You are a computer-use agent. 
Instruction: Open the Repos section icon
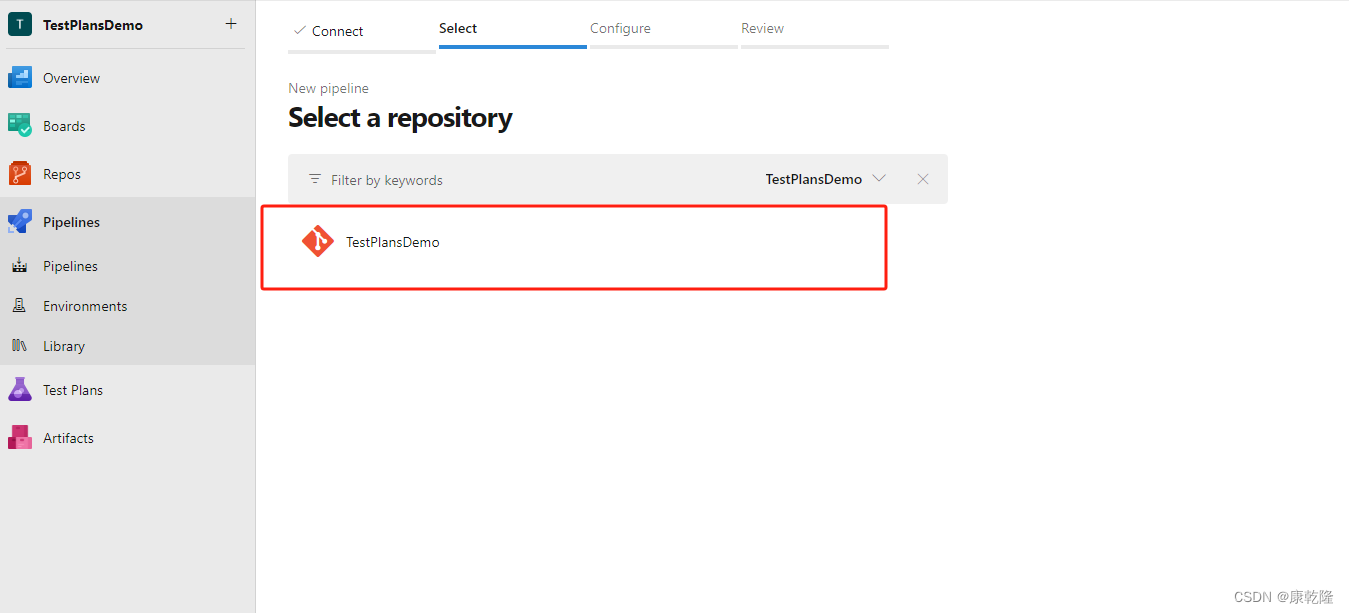(20, 174)
